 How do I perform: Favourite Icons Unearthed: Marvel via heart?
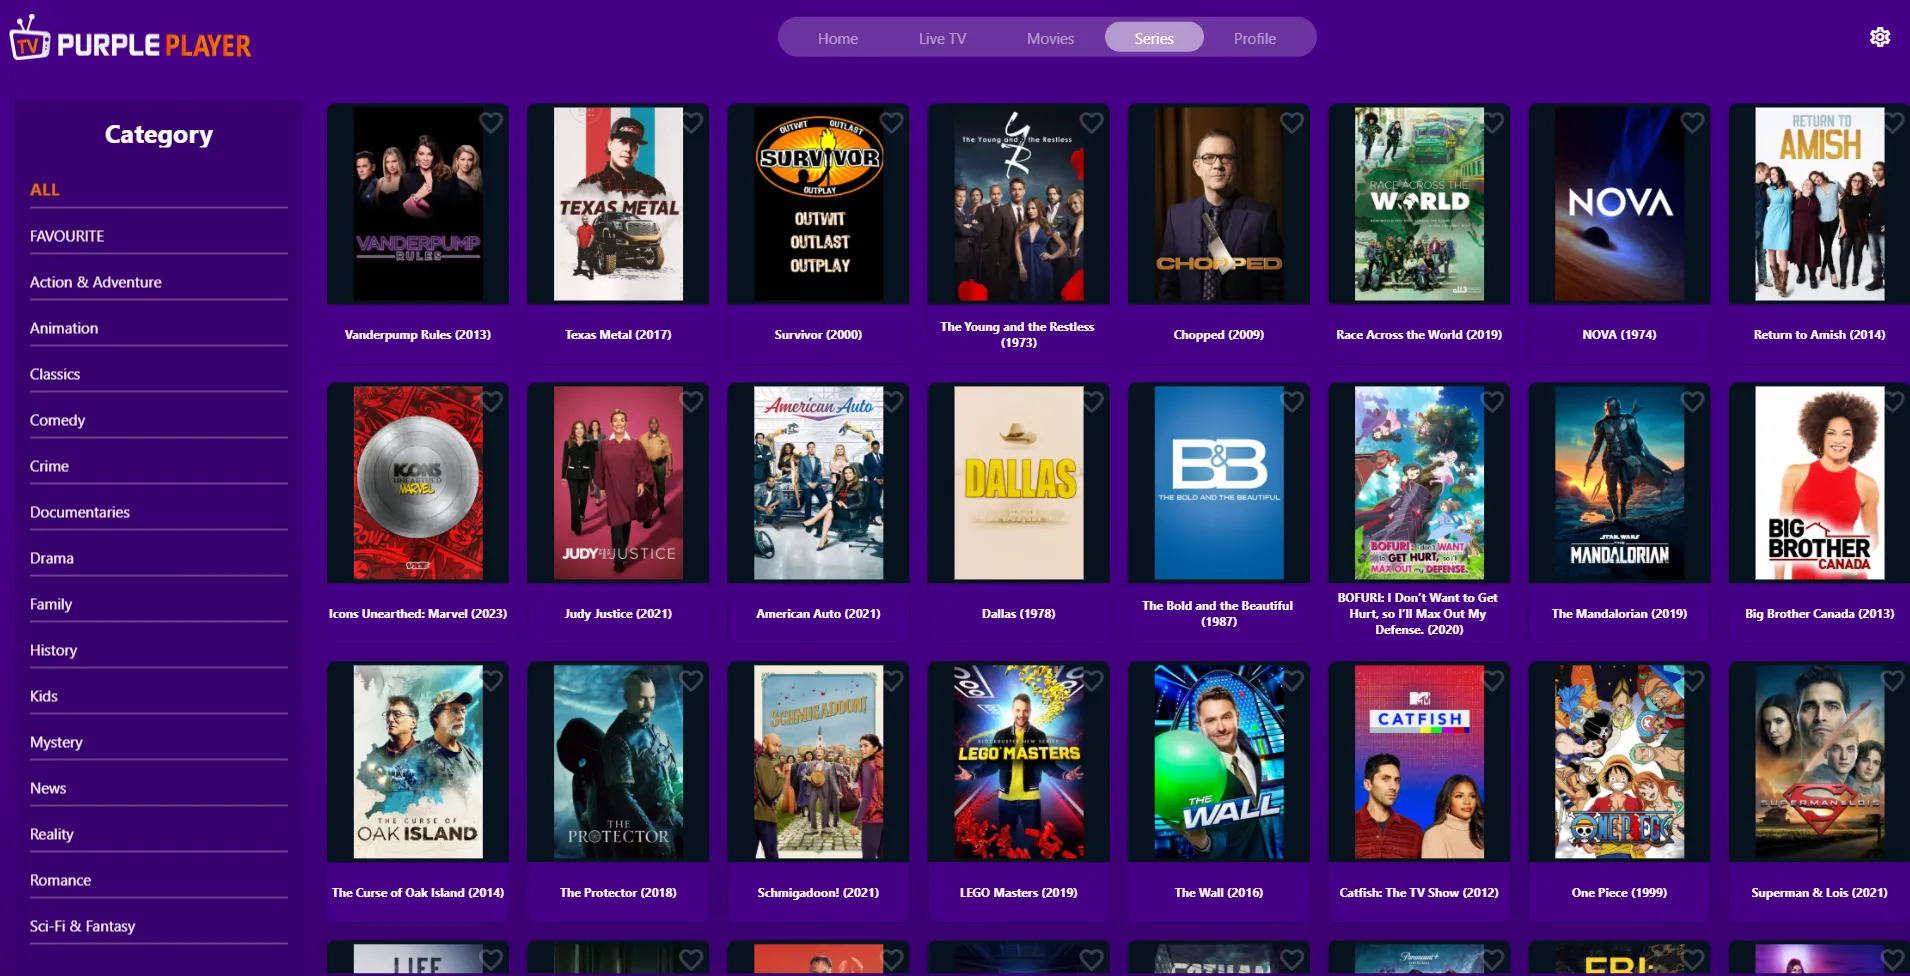click(491, 401)
